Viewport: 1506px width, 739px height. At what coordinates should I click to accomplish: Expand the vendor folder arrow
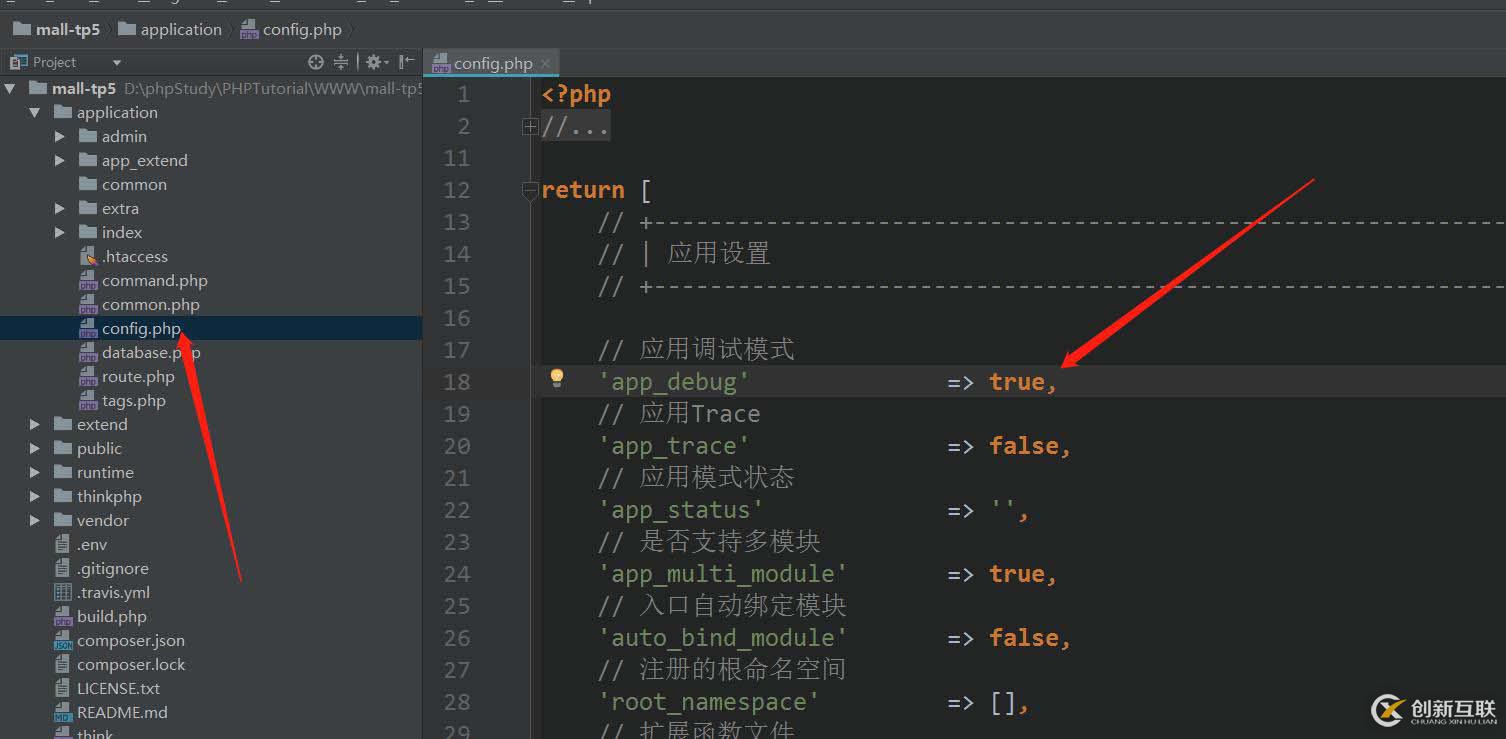click(35, 520)
